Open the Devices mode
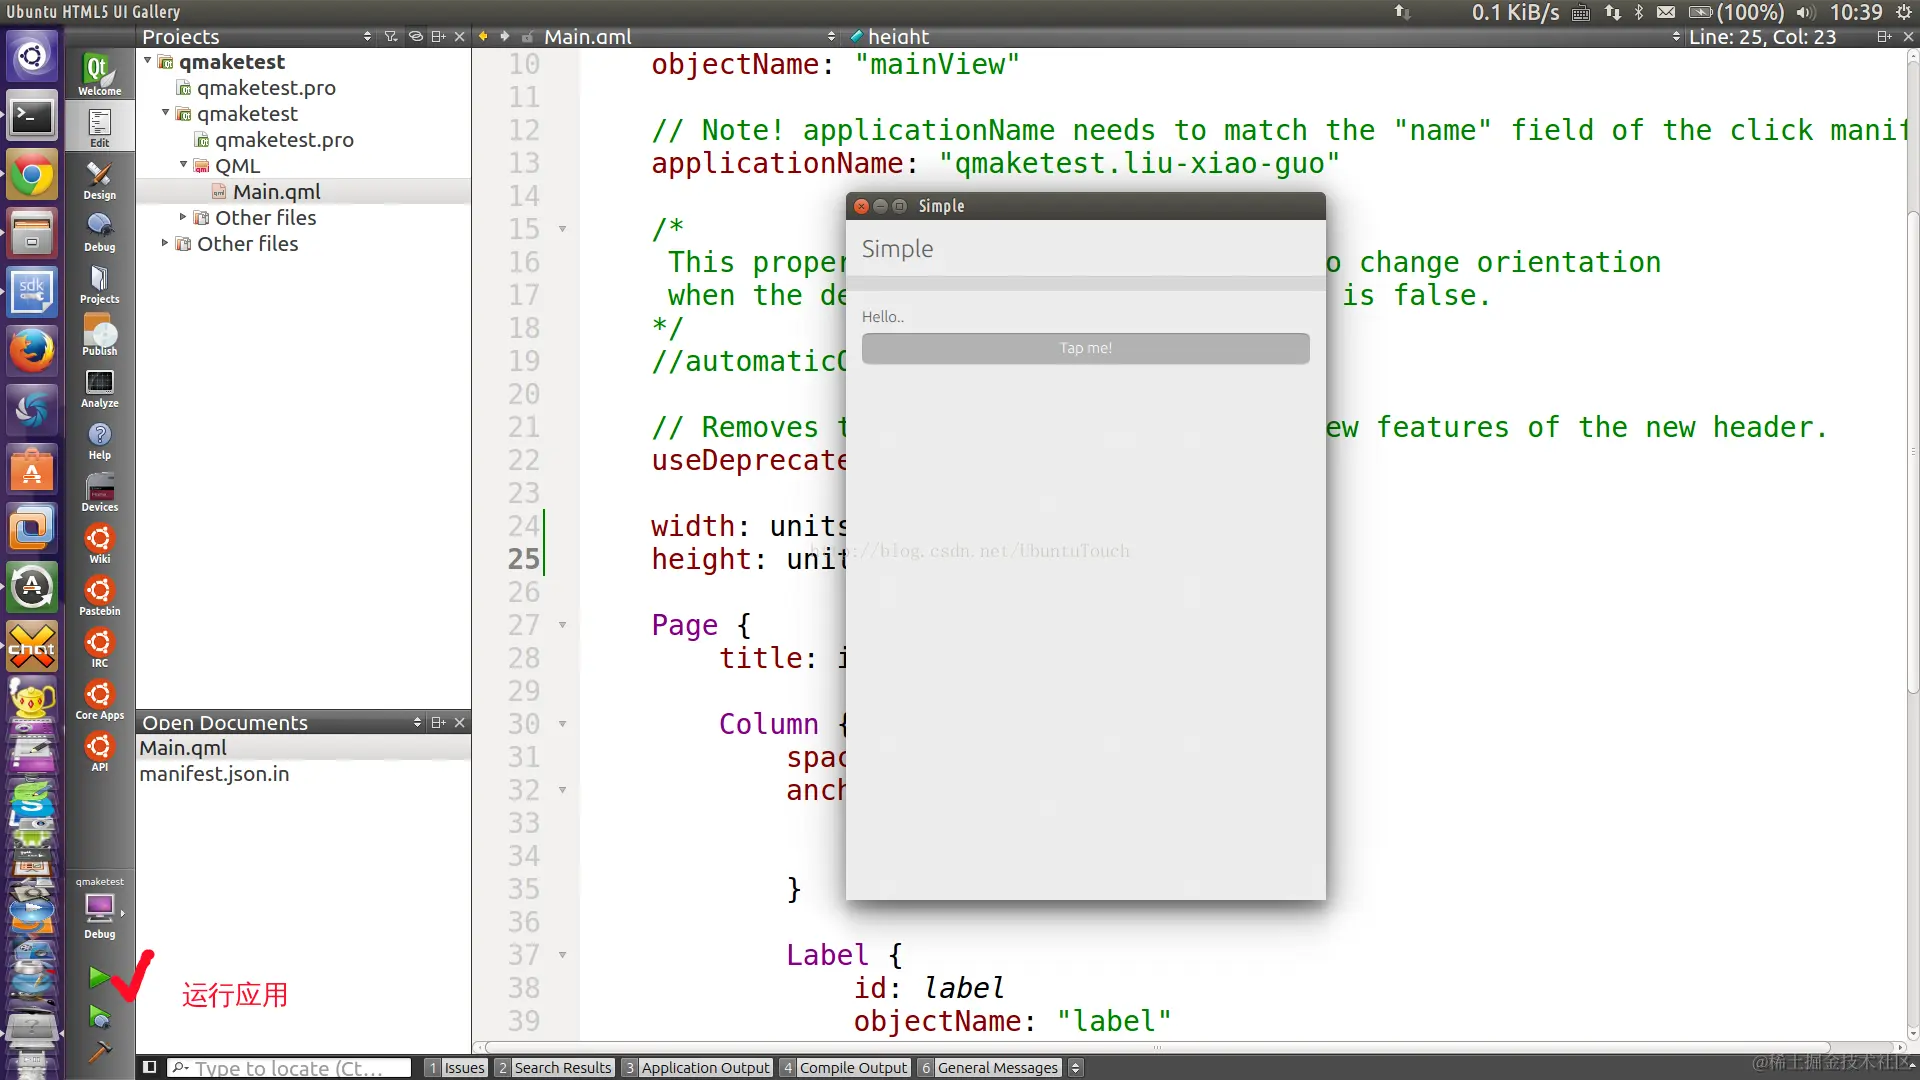This screenshot has height=1080, width=1920. point(99,492)
